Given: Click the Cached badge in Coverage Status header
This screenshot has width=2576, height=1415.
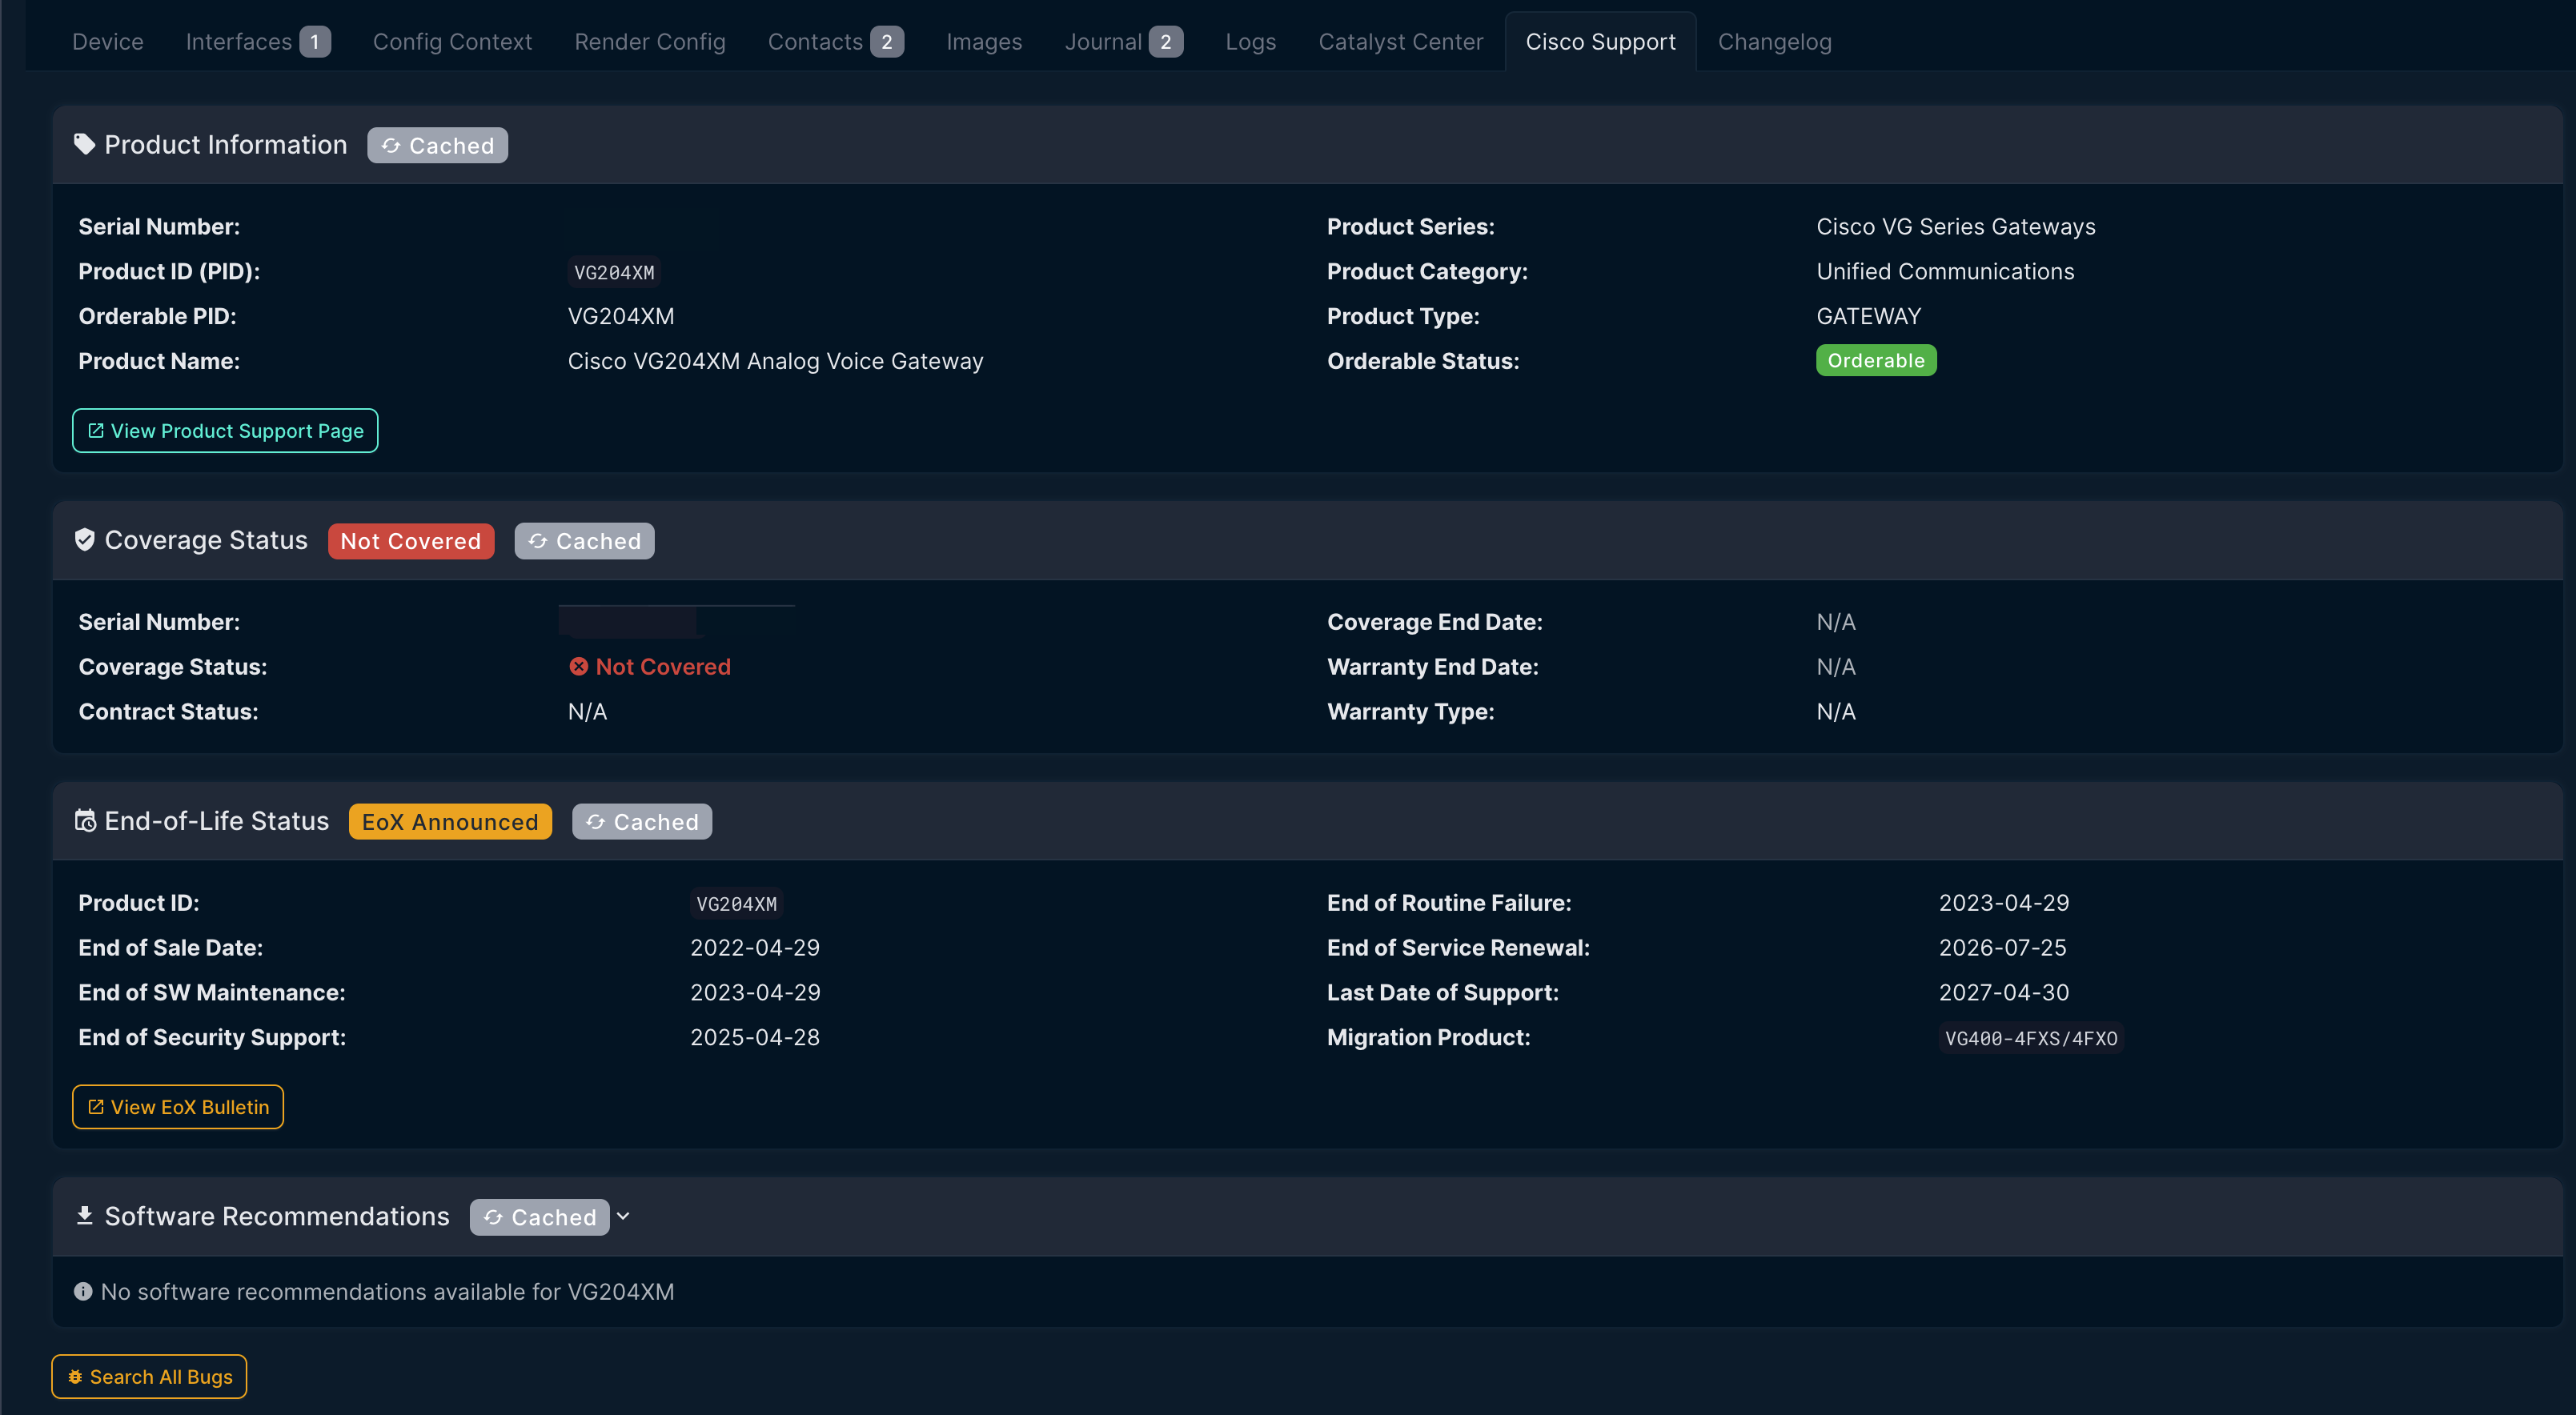Looking at the screenshot, I should [585, 541].
